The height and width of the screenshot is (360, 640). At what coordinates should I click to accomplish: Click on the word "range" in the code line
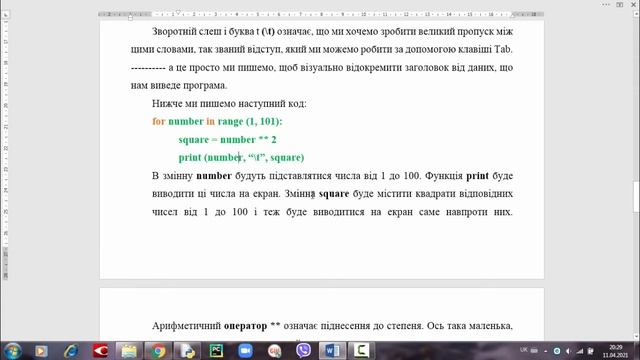tap(230, 122)
